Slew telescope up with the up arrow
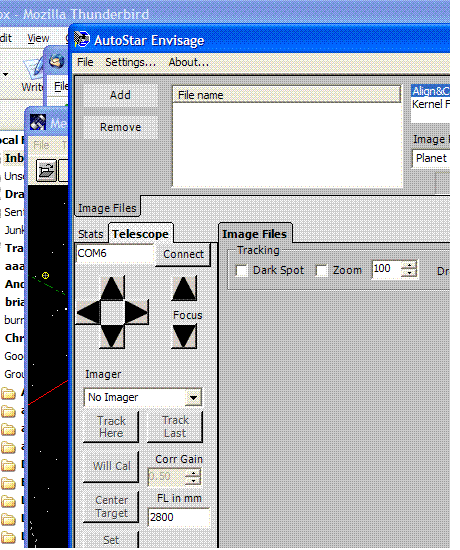 coord(112,288)
